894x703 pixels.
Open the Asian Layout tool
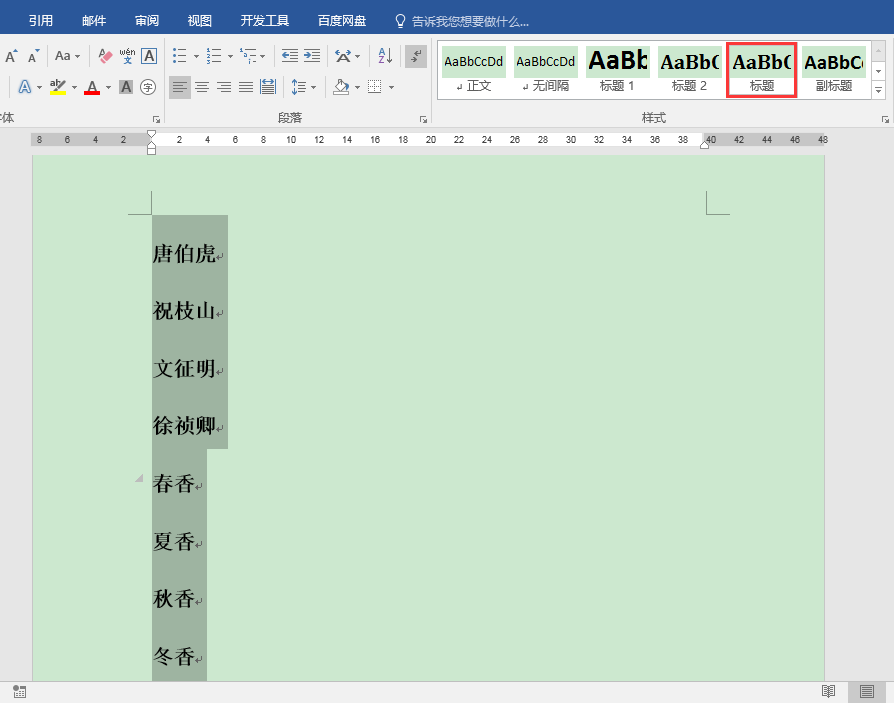pos(343,56)
